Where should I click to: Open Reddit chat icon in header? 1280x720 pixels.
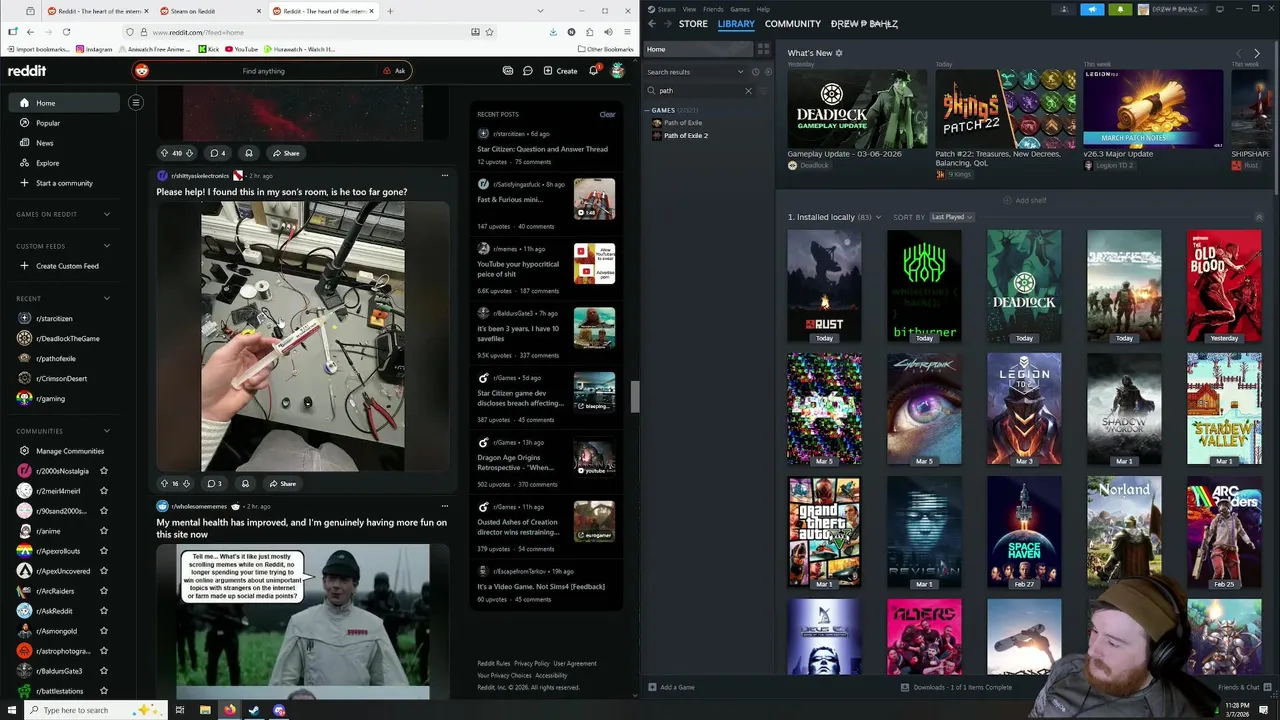[x=528, y=71]
